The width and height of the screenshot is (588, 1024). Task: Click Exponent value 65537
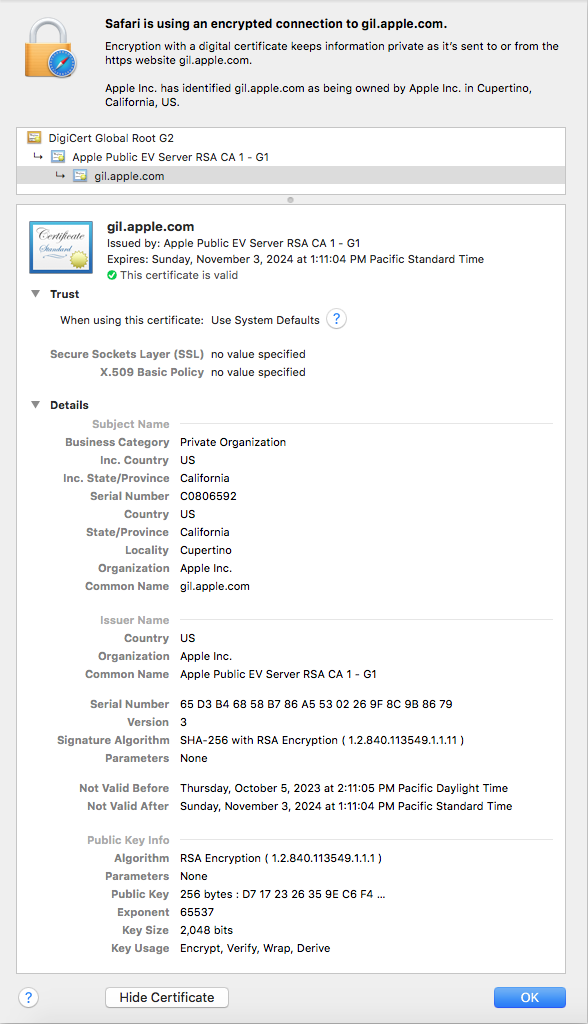197,912
